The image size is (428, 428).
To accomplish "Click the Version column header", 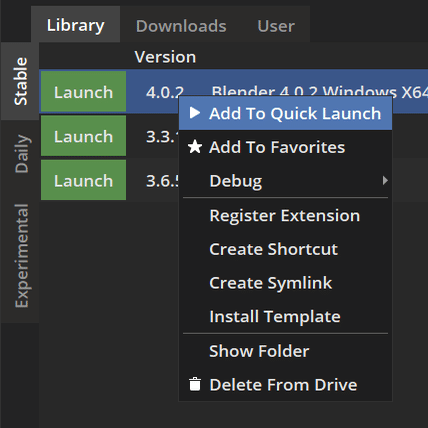I will point(165,57).
